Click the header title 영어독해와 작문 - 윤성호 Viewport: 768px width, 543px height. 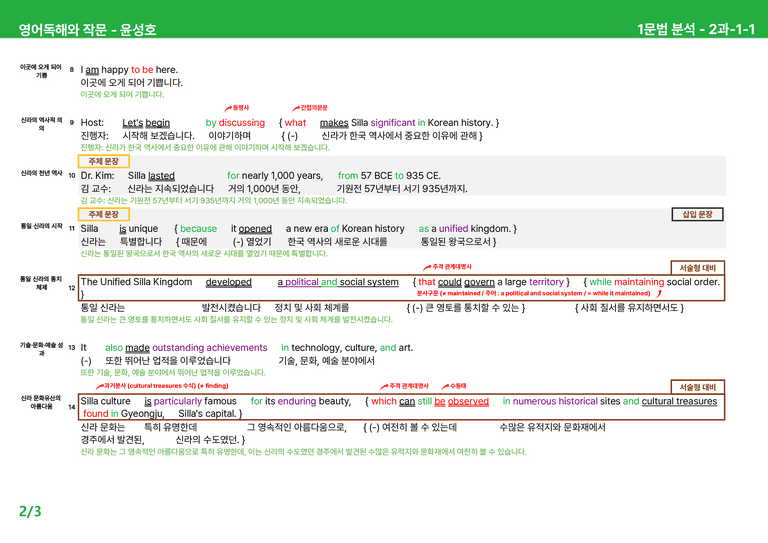pyautogui.click(x=88, y=29)
